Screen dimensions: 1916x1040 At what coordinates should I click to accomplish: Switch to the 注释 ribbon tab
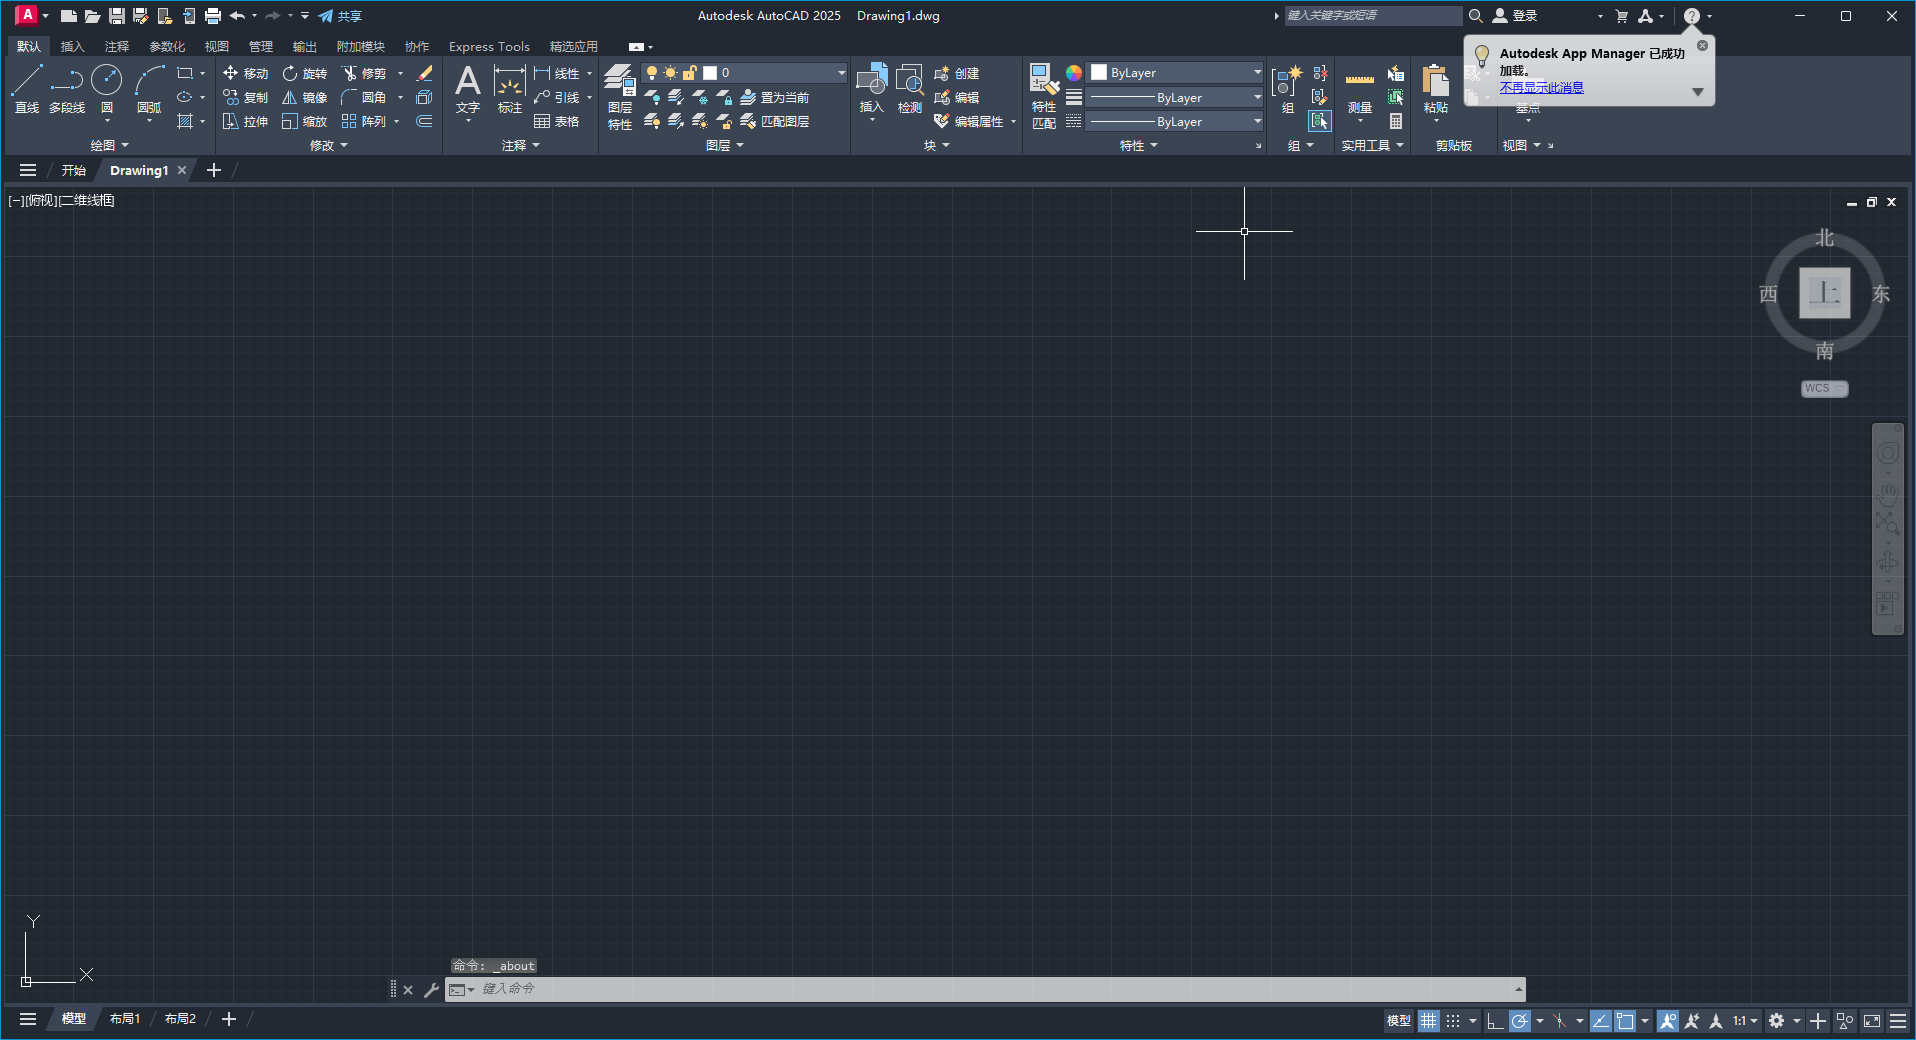[x=117, y=47]
